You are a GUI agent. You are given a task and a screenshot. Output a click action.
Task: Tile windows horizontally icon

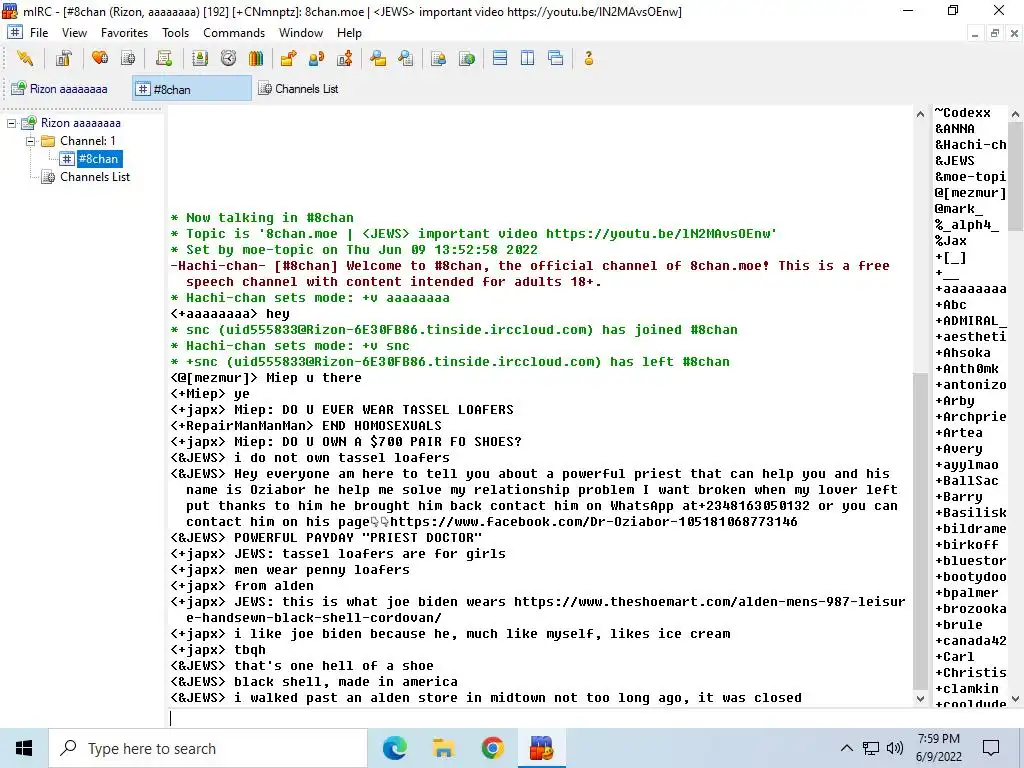click(x=500, y=59)
